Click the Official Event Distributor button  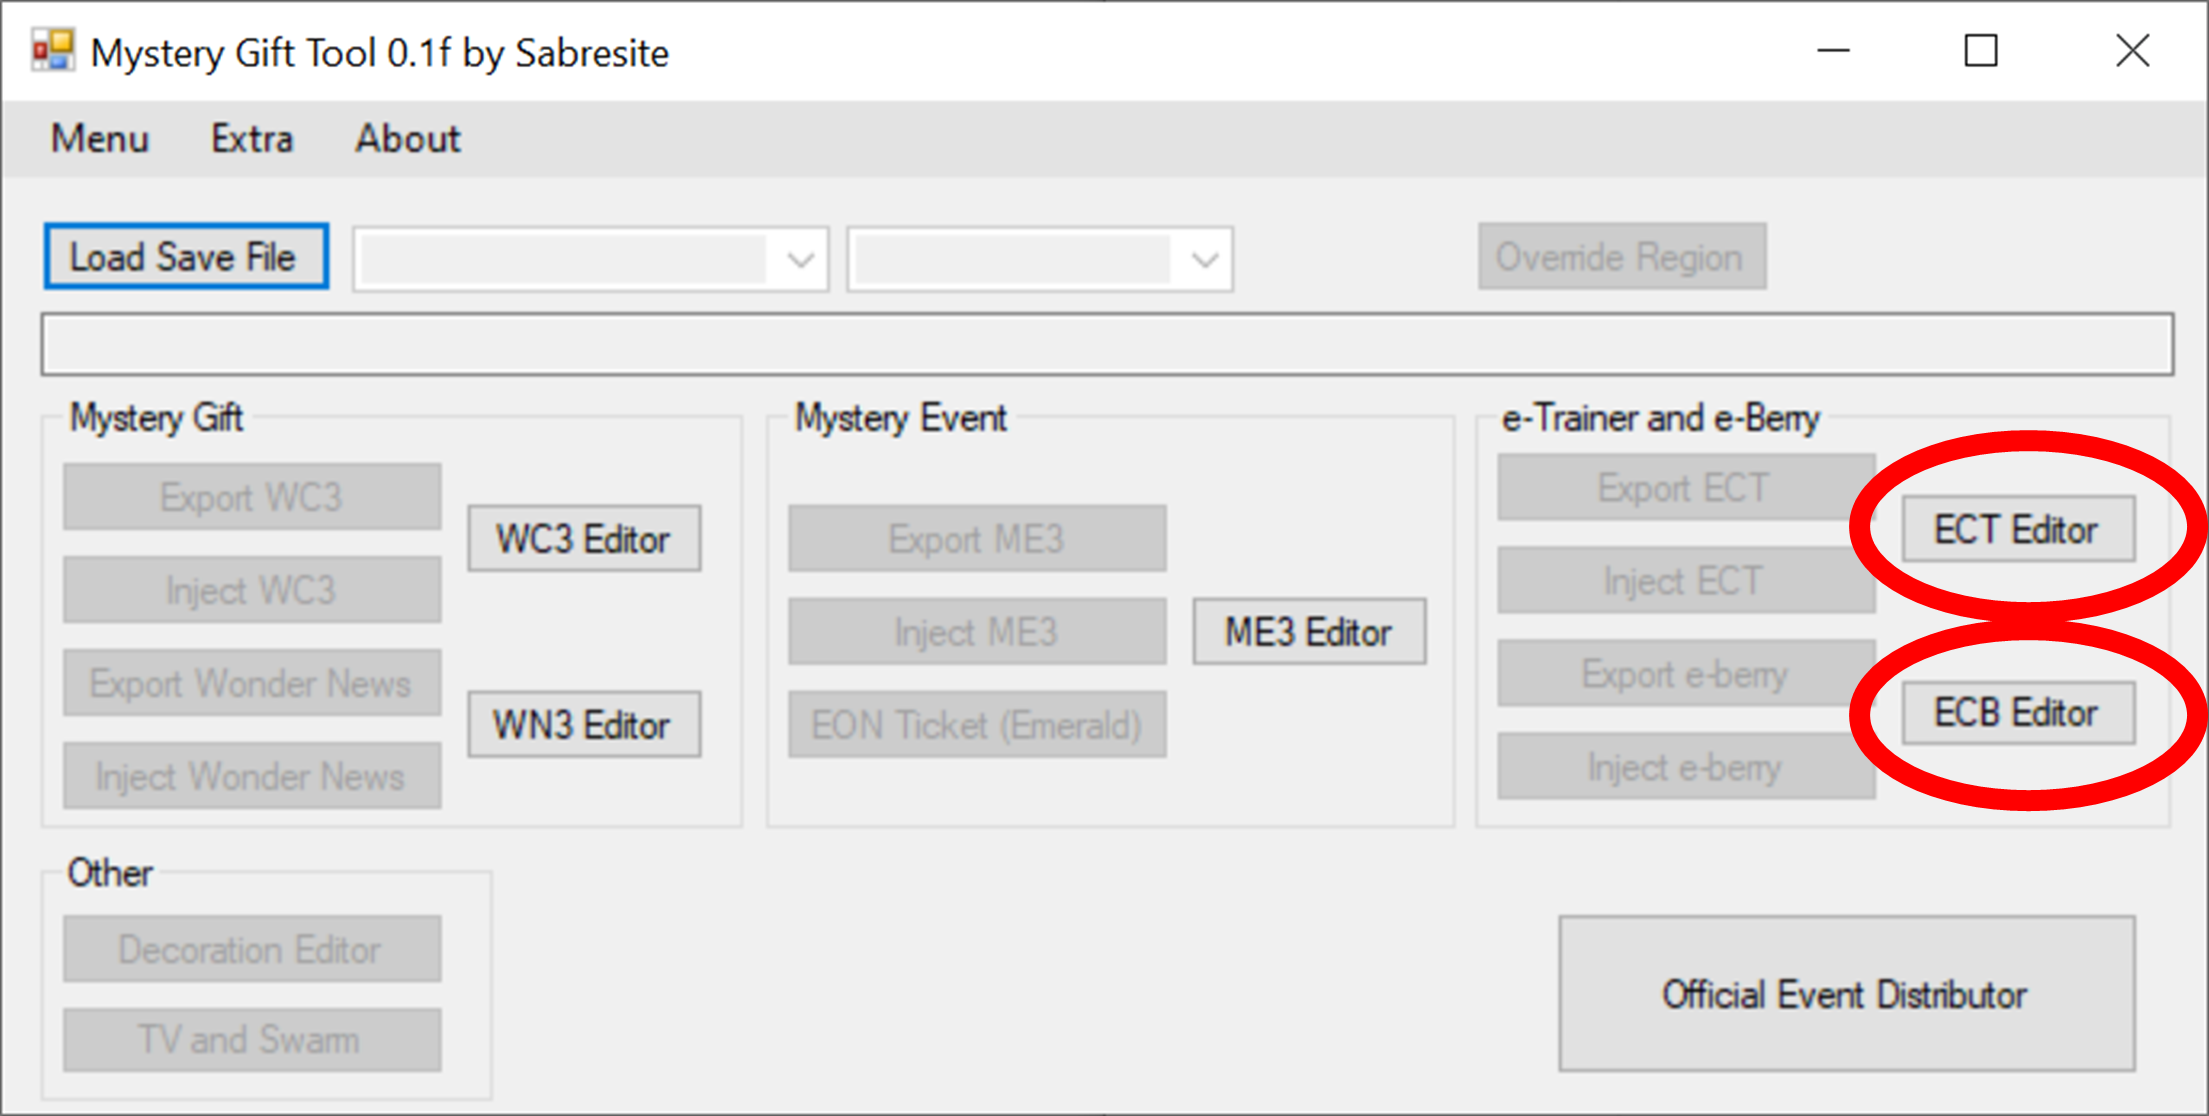tap(1846, 994)
